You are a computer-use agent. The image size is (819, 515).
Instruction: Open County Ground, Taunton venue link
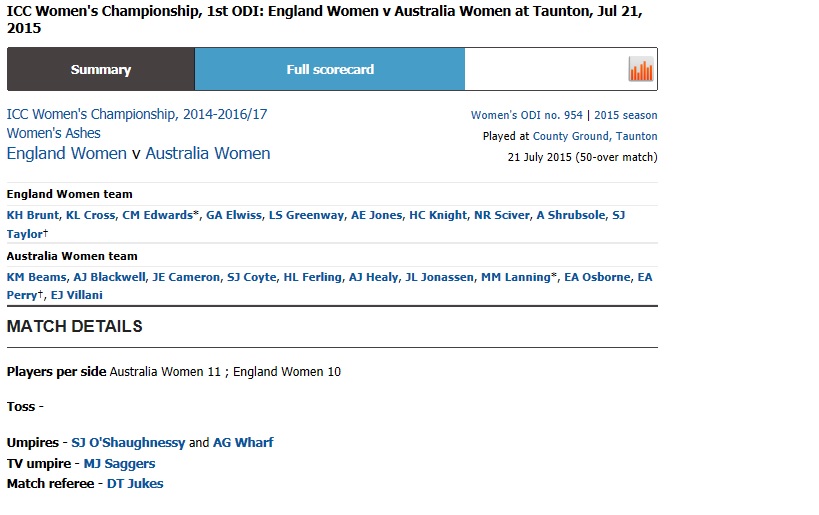(x=595, y=136)
